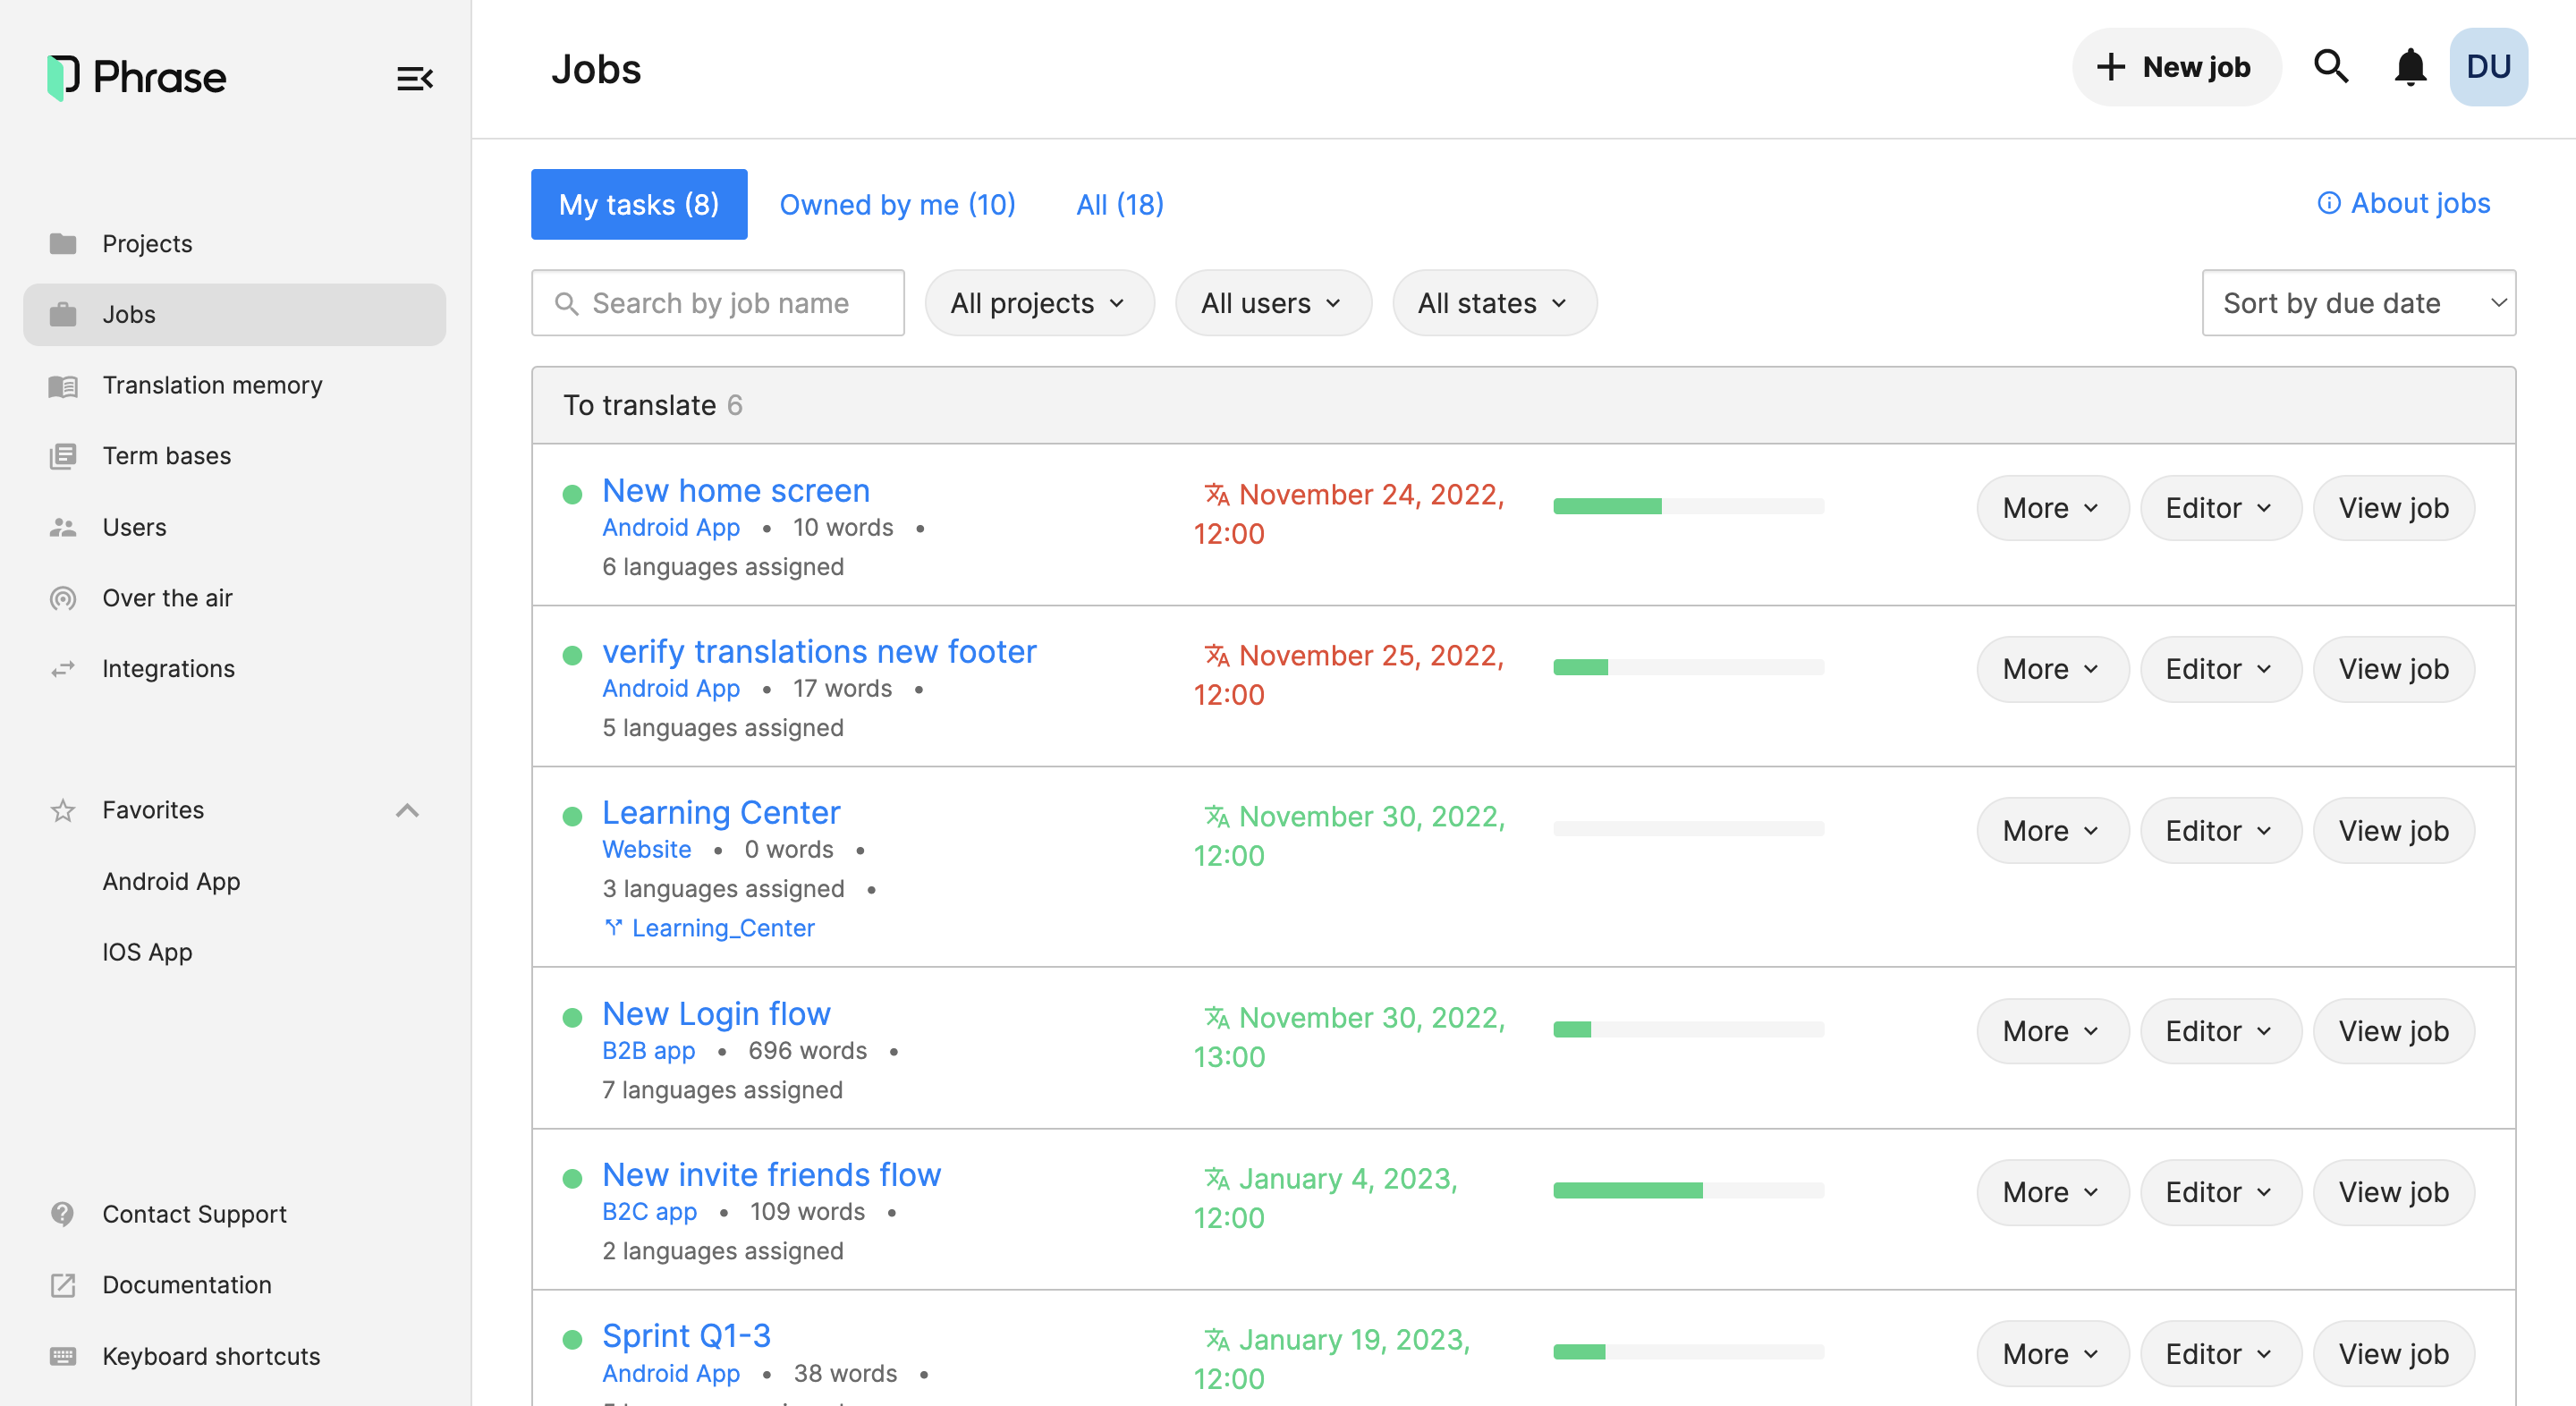Open Translation memory from sidebar icon
The image size is (2576, 1406).
click(63, 386)
